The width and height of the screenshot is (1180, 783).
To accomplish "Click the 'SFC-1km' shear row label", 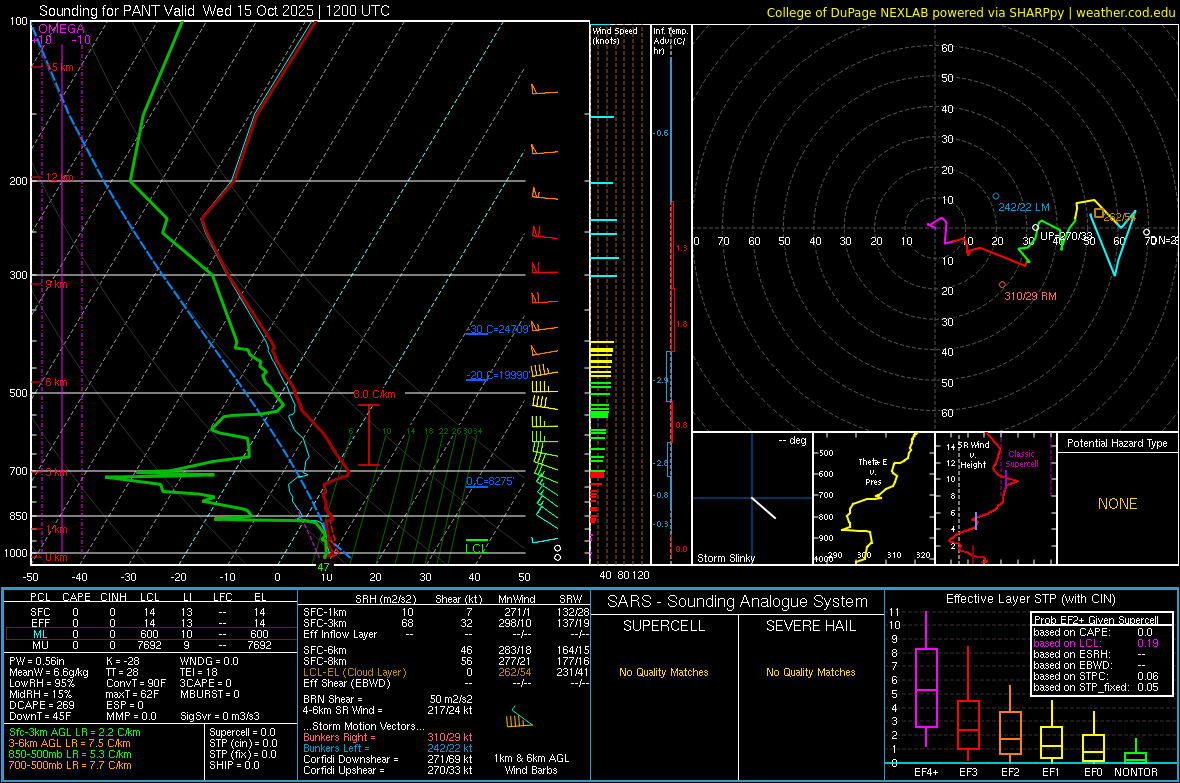I will point(324,612).
